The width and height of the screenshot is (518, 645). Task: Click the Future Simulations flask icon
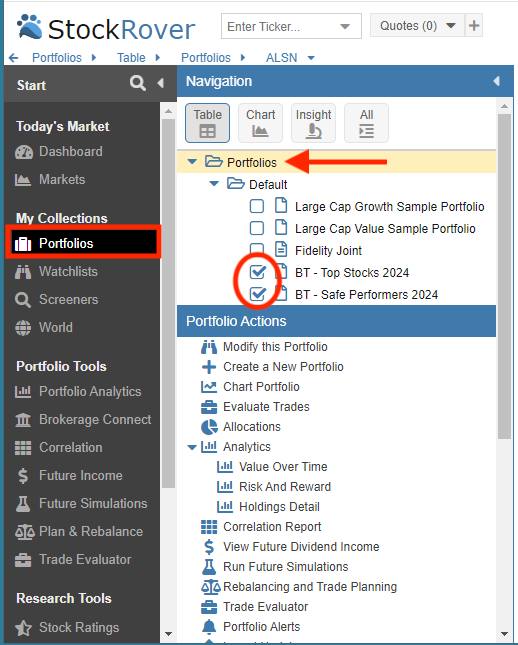pos(23,504)
